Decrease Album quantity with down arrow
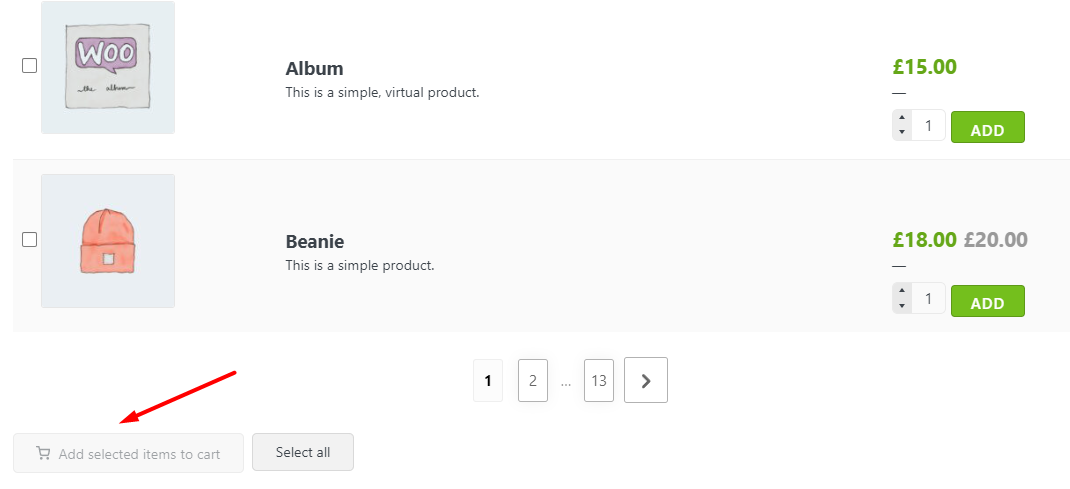 click(902, 133)
